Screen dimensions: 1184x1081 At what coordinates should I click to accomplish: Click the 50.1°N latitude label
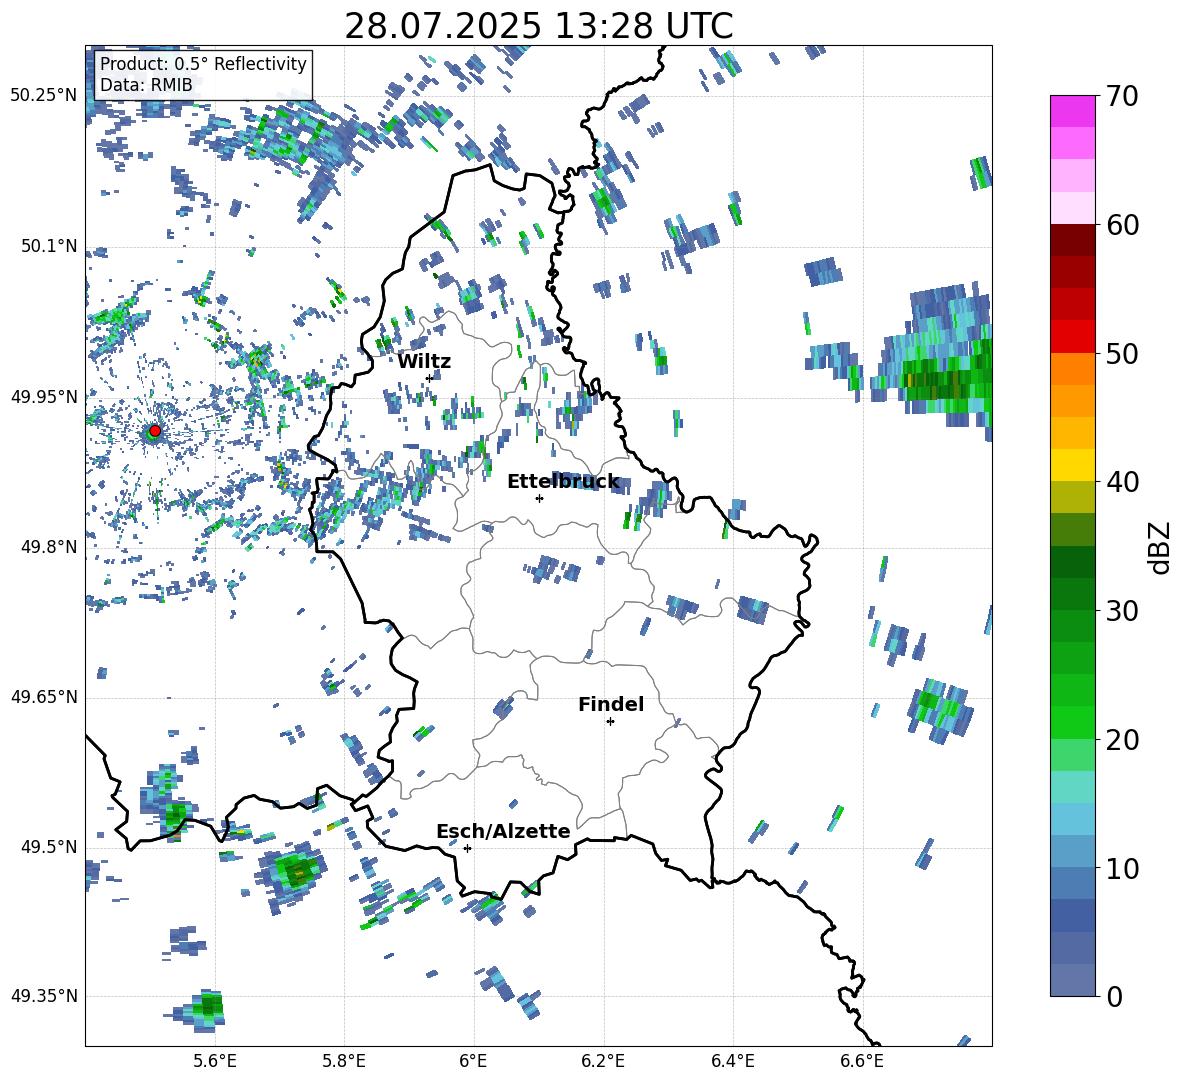(x=48, y=246)
